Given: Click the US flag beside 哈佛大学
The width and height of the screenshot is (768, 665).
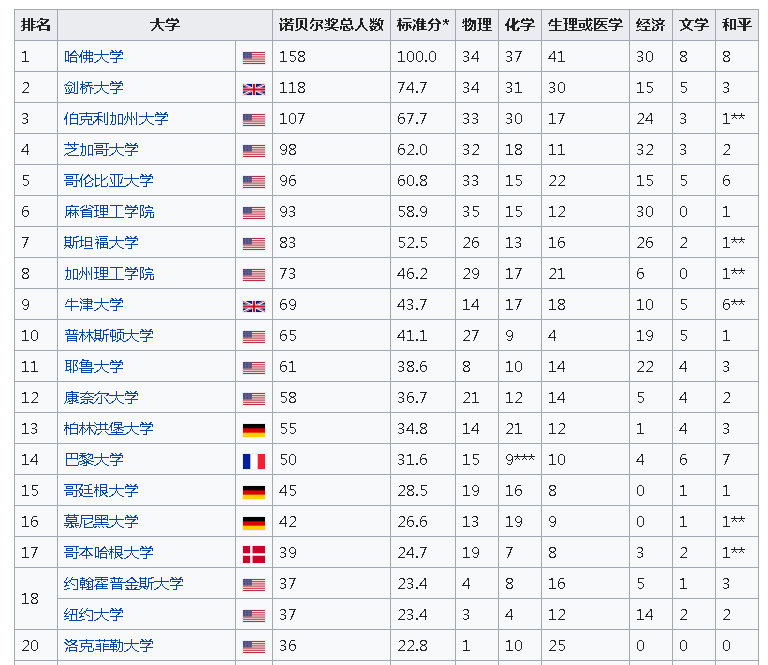Looking at the screenshot, I should coord(254,58).
